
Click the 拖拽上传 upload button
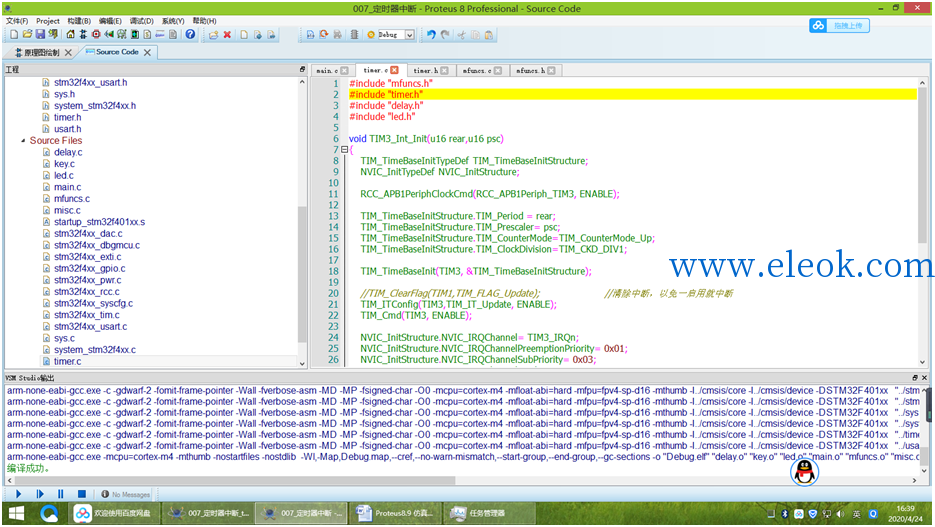click(x=839, y=26)
